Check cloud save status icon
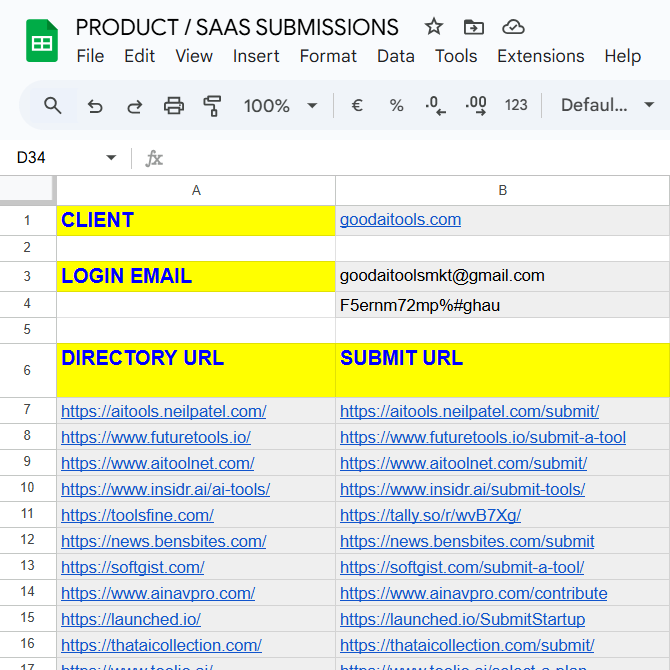The width and height of the screenshot is (670, 670). (x=513, y=27)
